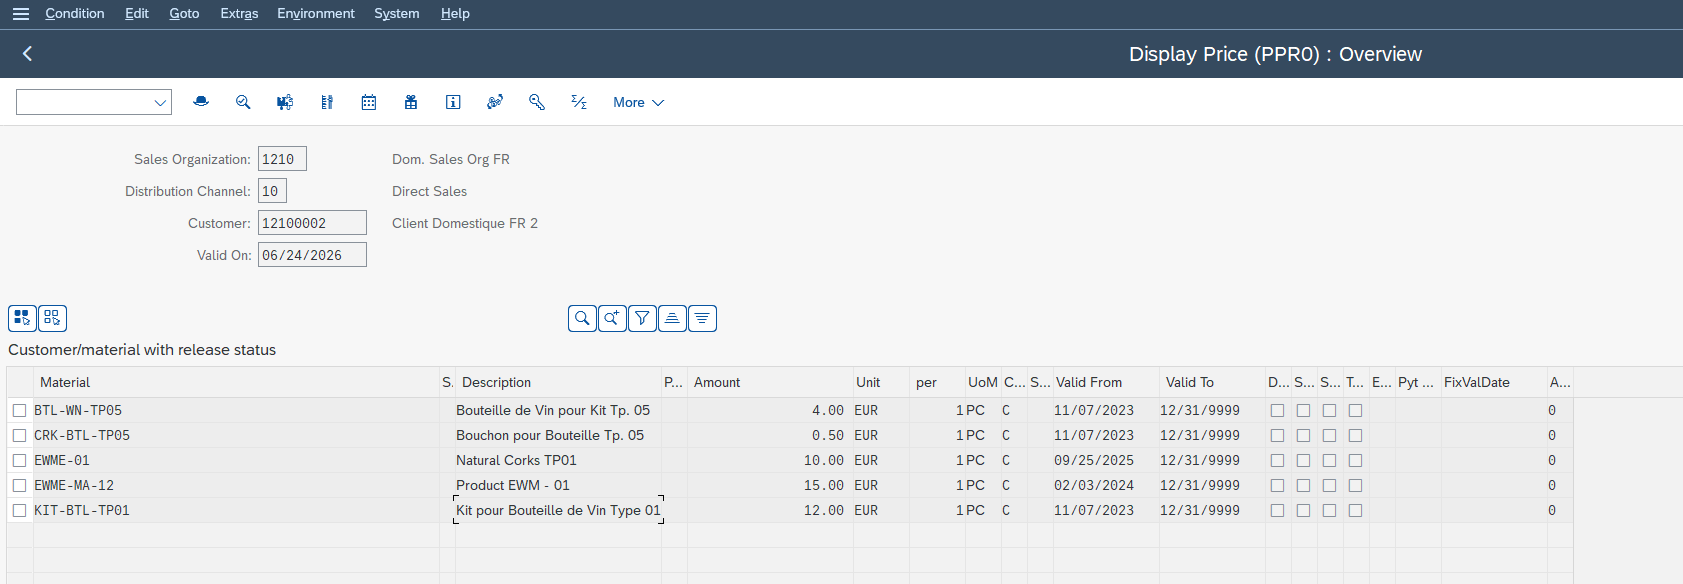Viewport: 1683px width, 584px height.
Task: Open the Edit menu
Action: click(x=137, y=13)
